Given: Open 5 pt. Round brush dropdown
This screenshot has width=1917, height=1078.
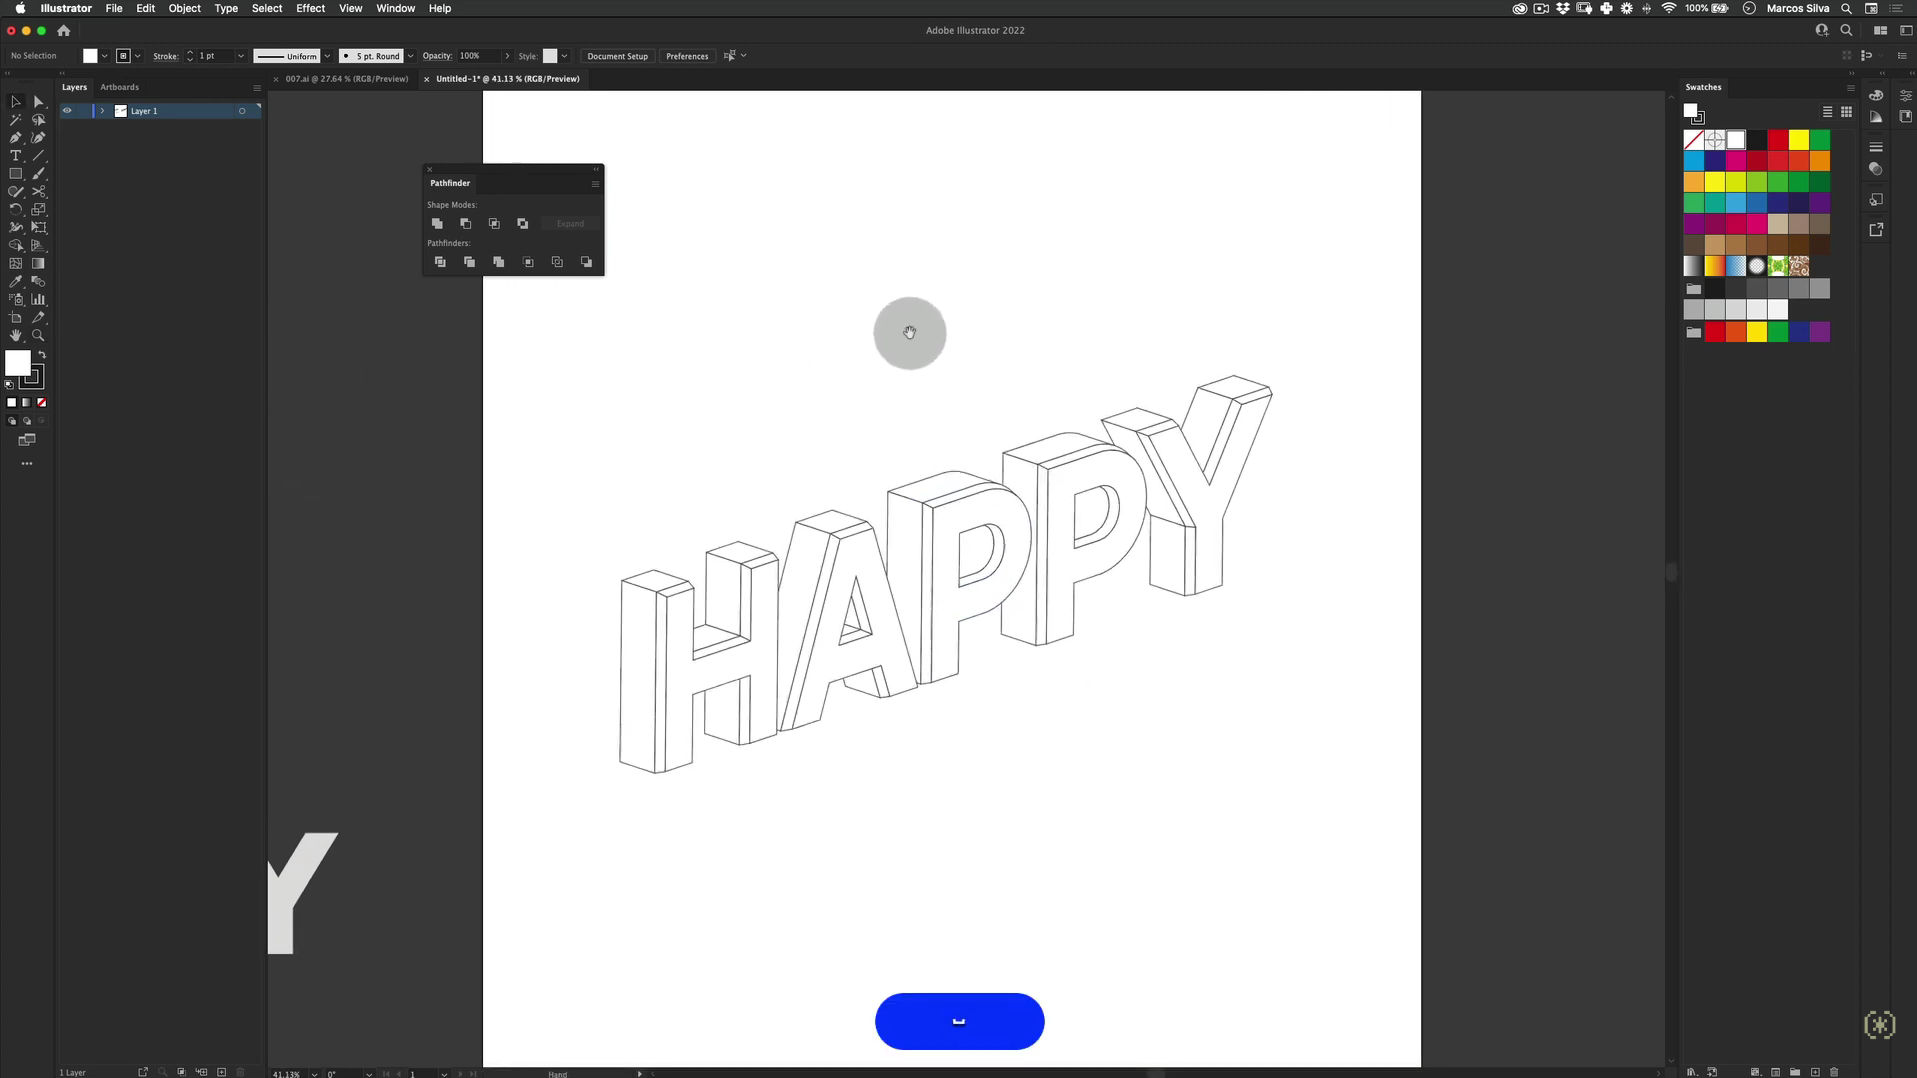Looking at the screenshot, I should [x=410, y=56].
